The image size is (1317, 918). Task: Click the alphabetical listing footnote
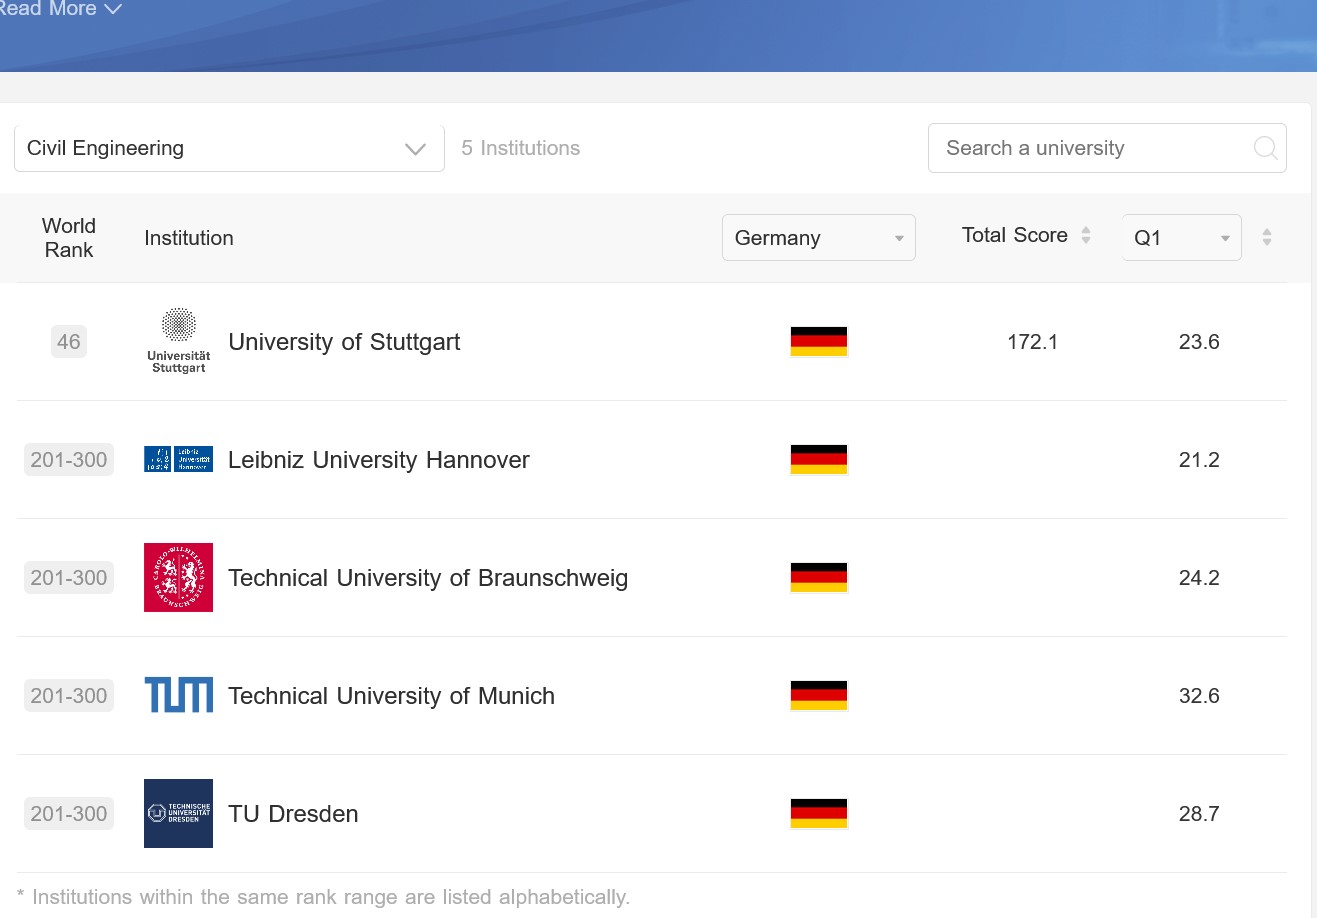tap(324, 897)
